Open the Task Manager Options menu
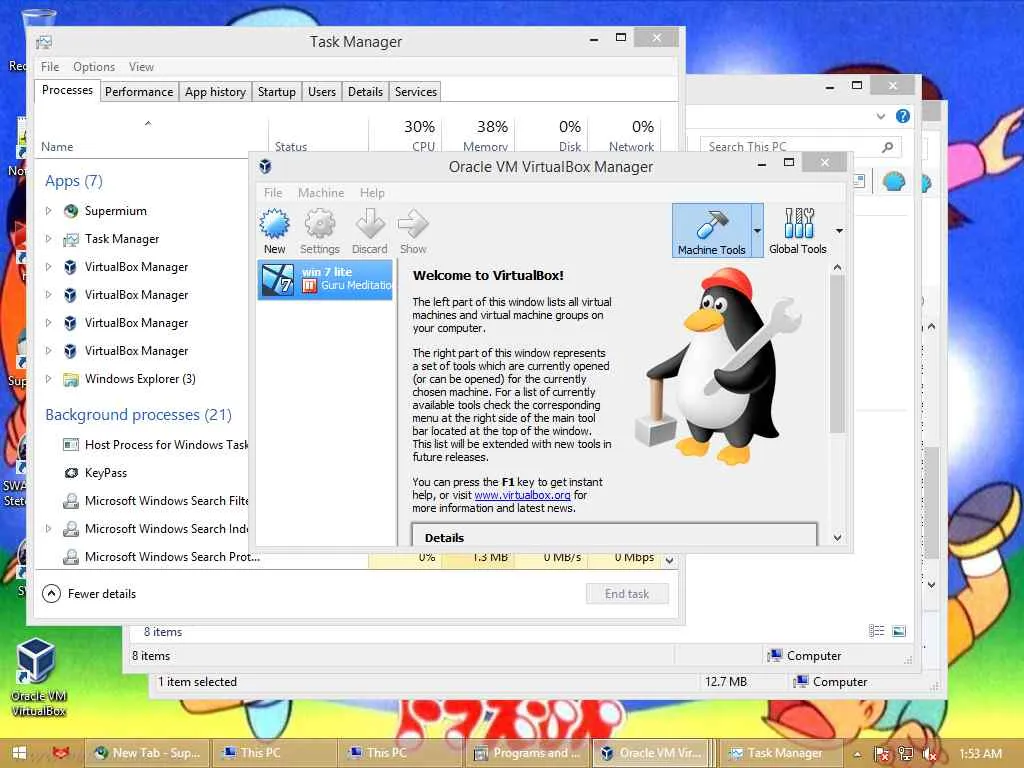Image resolution: width=1024 pixels, height=768 pixels. pyautogui.click(x=93, y=67)
